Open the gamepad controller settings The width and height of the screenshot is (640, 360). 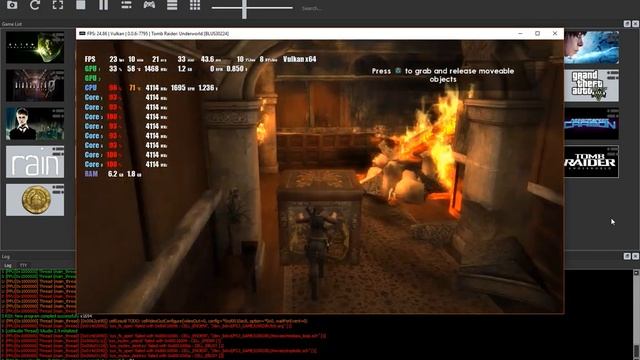pyautogui.click(x=149, y=5)
